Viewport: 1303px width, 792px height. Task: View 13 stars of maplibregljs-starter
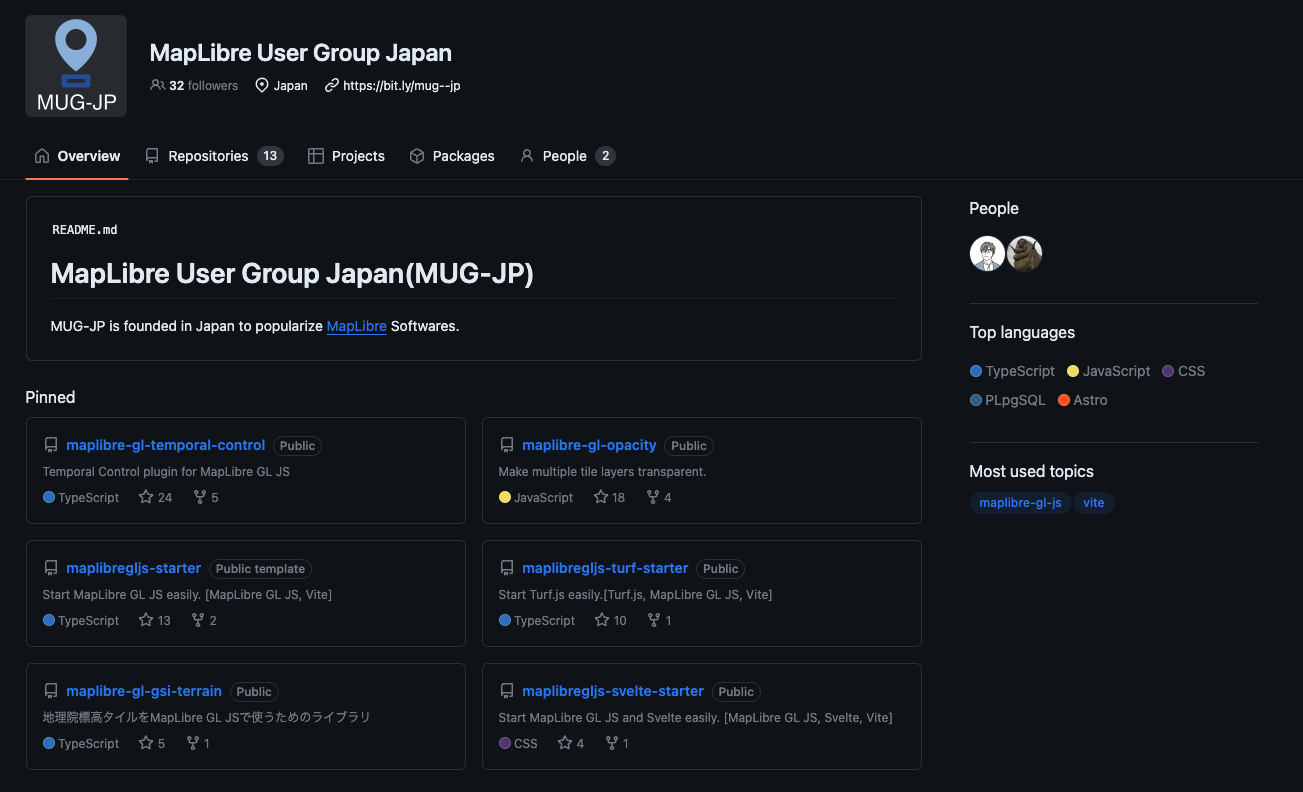[155, 620]
